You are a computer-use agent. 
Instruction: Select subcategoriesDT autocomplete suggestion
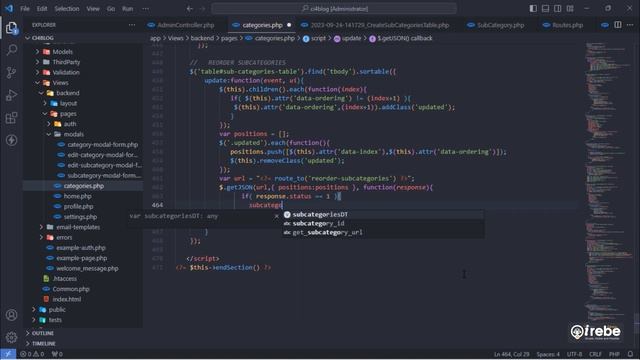tap(383, 214)
